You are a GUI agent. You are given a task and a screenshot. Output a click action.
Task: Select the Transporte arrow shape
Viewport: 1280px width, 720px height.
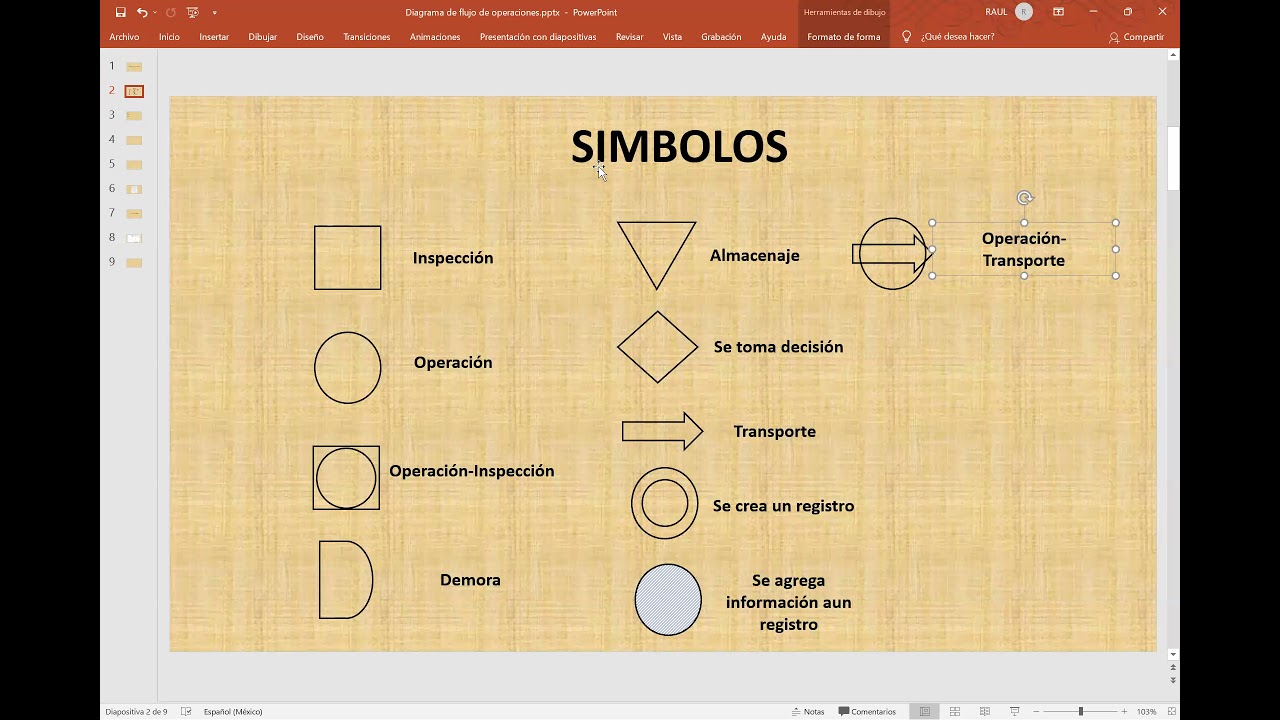(662, 431)
